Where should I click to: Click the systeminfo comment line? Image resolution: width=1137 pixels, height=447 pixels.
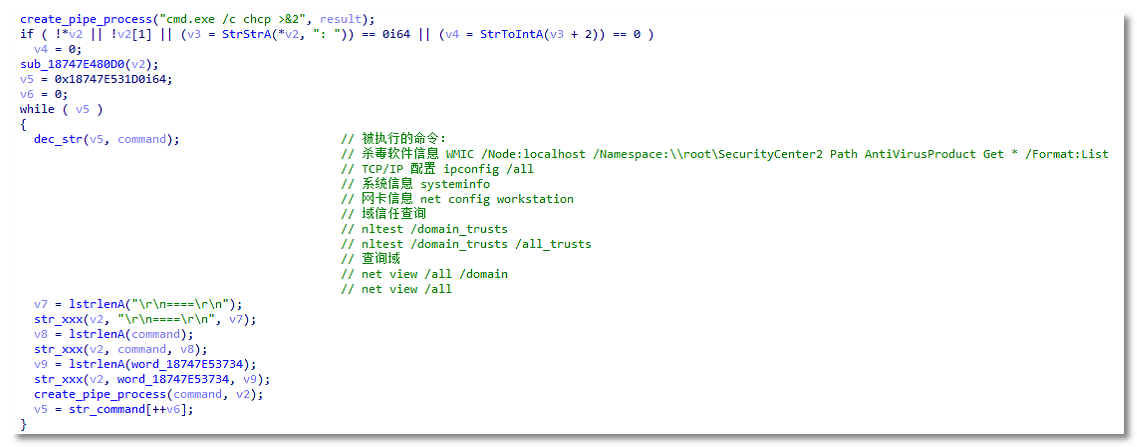coord(415,184)
